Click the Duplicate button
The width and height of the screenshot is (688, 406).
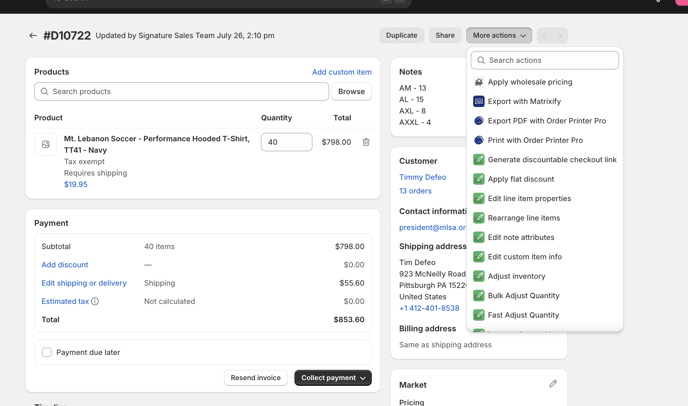[401, 36]
